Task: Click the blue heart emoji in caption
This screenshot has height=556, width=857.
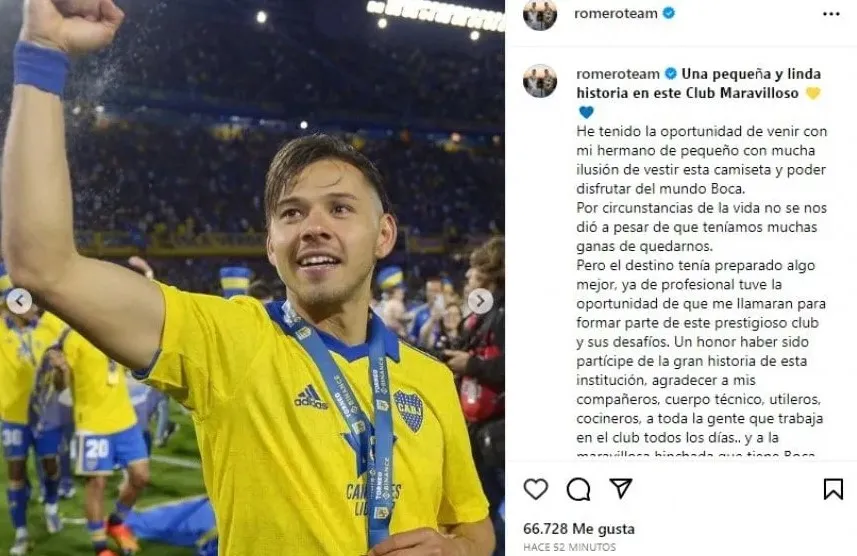Action: 586,112
